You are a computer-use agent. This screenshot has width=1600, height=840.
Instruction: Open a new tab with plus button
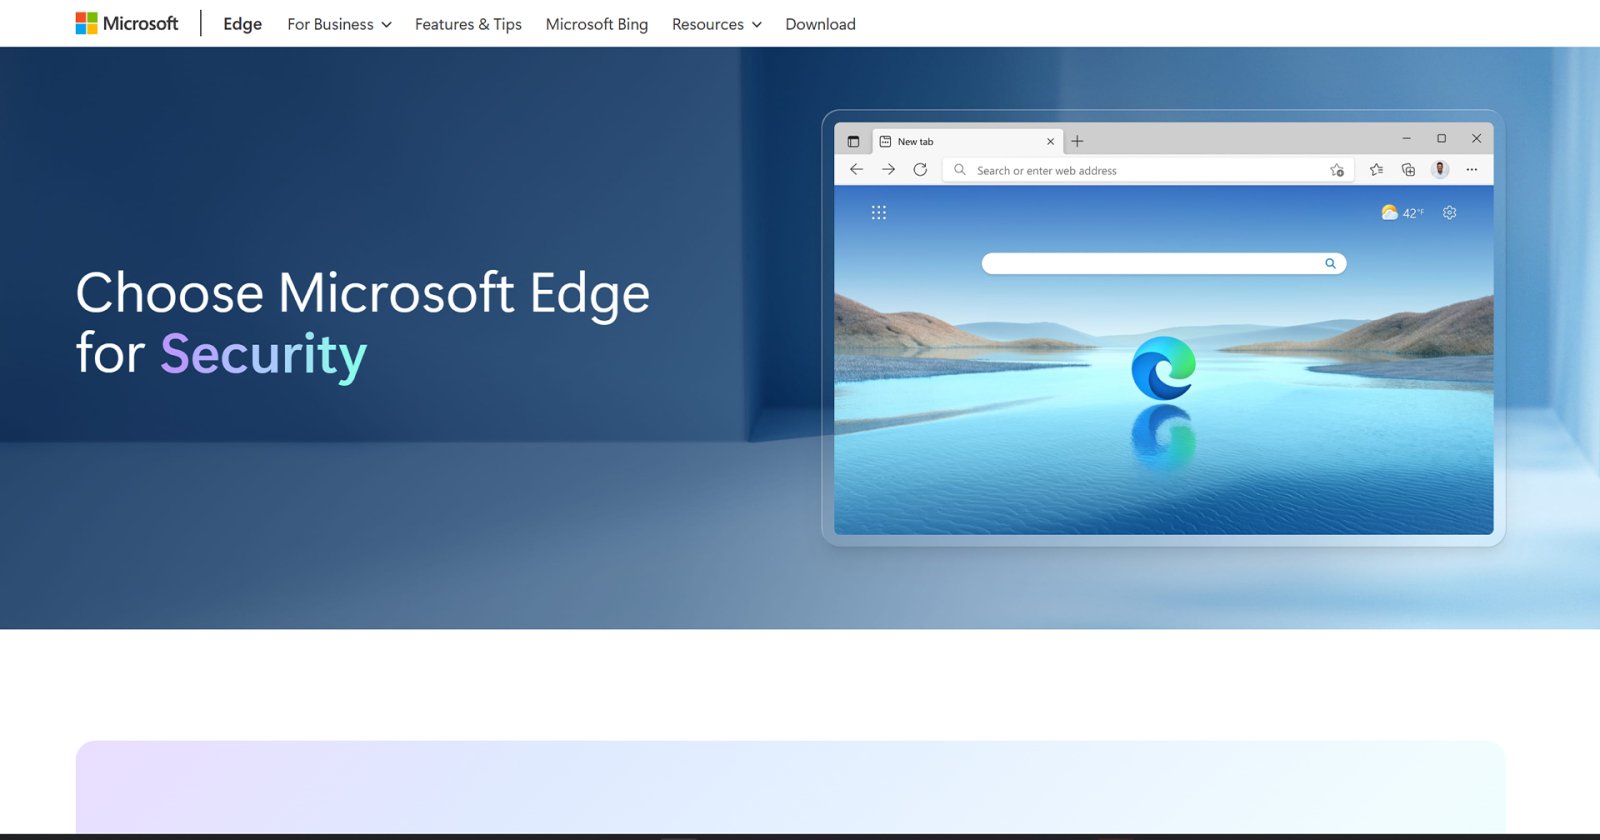click(1077, 141)
